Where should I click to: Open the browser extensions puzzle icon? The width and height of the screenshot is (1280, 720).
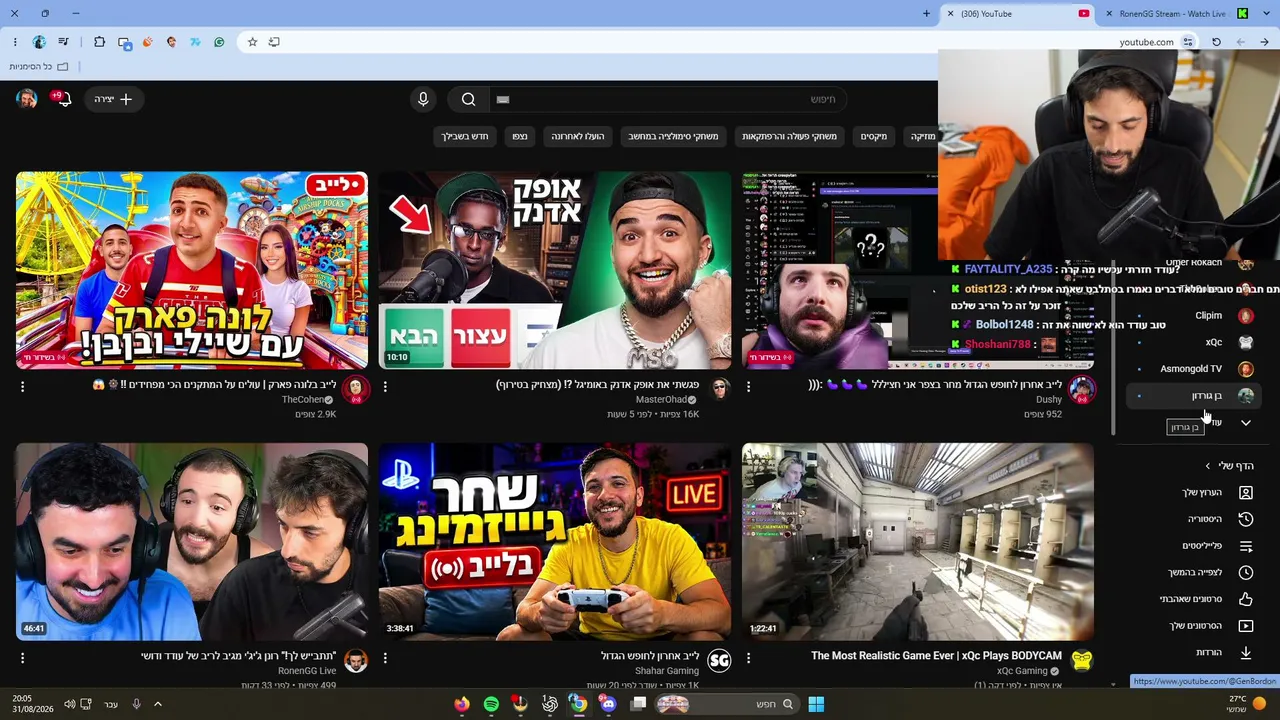pos(99,42)
